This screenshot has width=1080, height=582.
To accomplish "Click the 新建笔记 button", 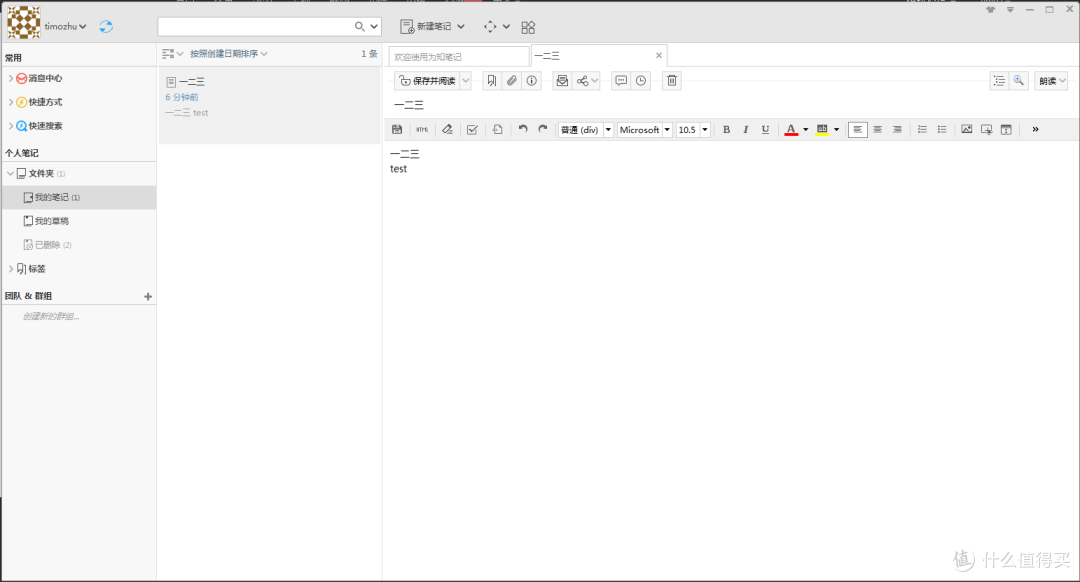I will (426, 26).
